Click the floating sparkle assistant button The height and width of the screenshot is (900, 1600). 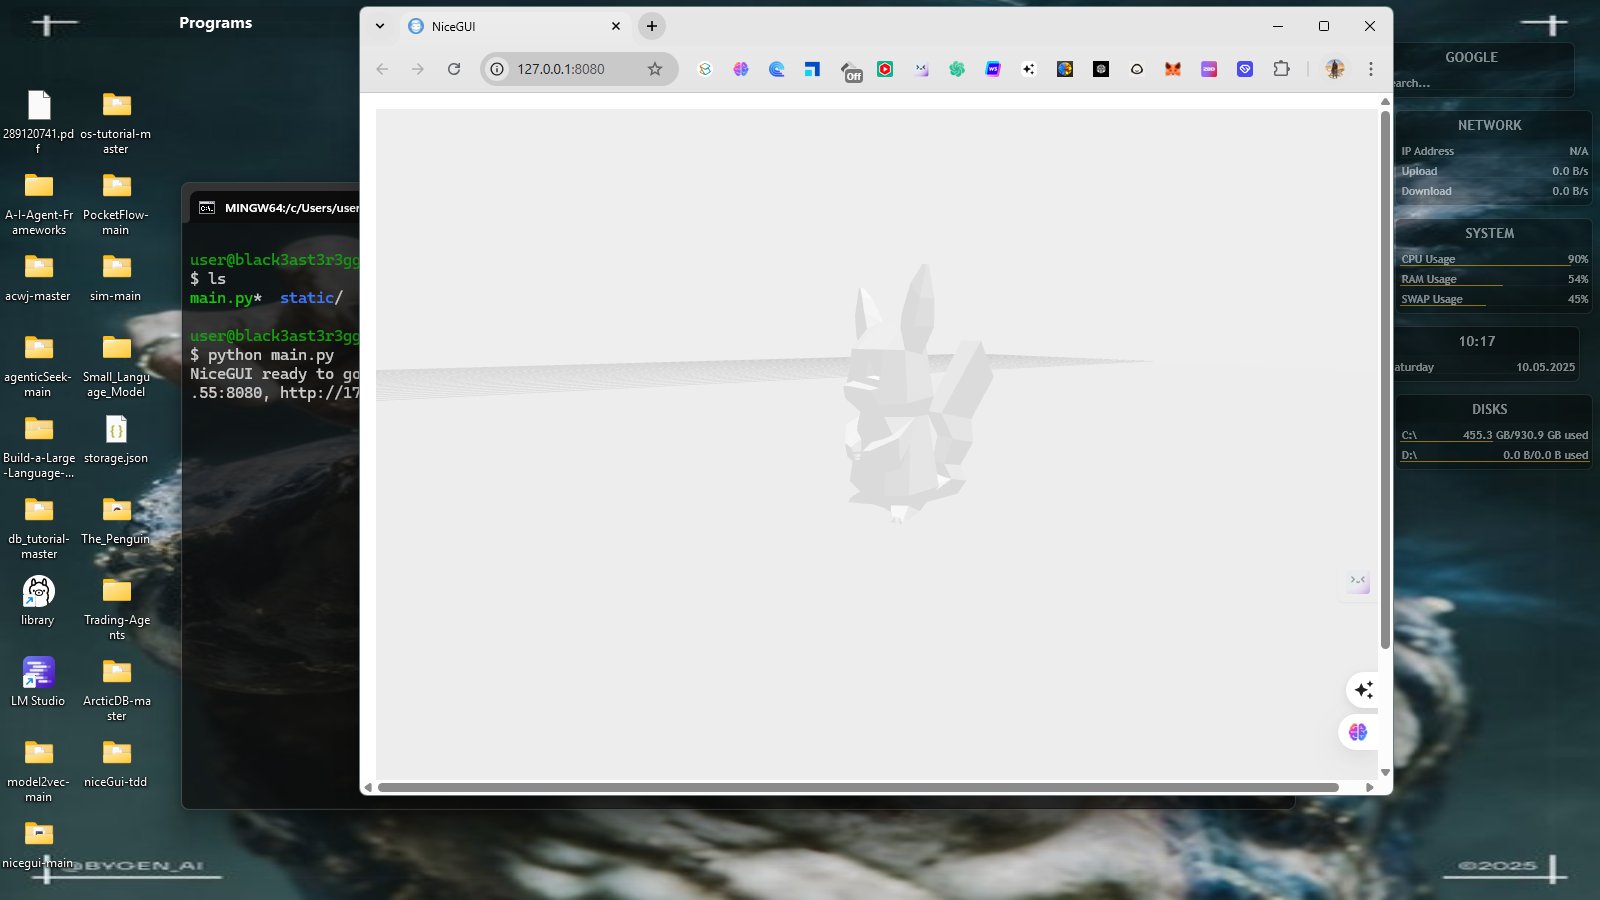click(1363, 690)
